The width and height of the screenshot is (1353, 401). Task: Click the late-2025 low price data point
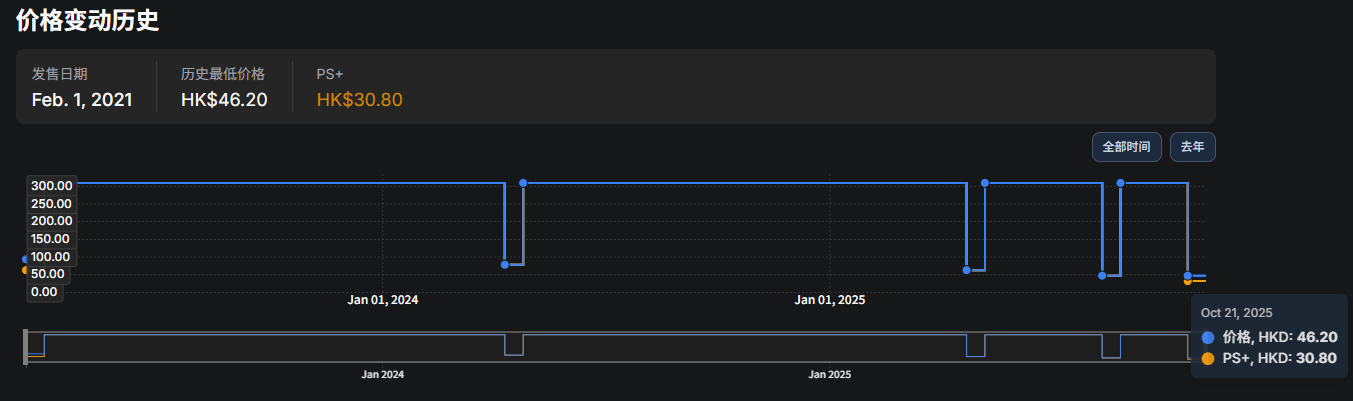(x=1102, y=275)
